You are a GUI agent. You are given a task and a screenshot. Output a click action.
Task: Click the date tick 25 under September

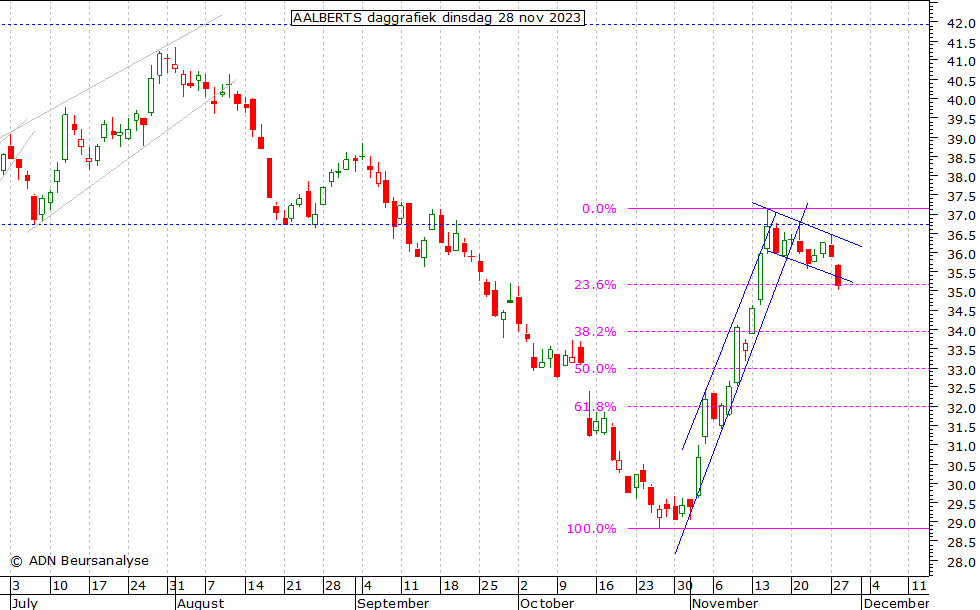click(x=489, y=586)
